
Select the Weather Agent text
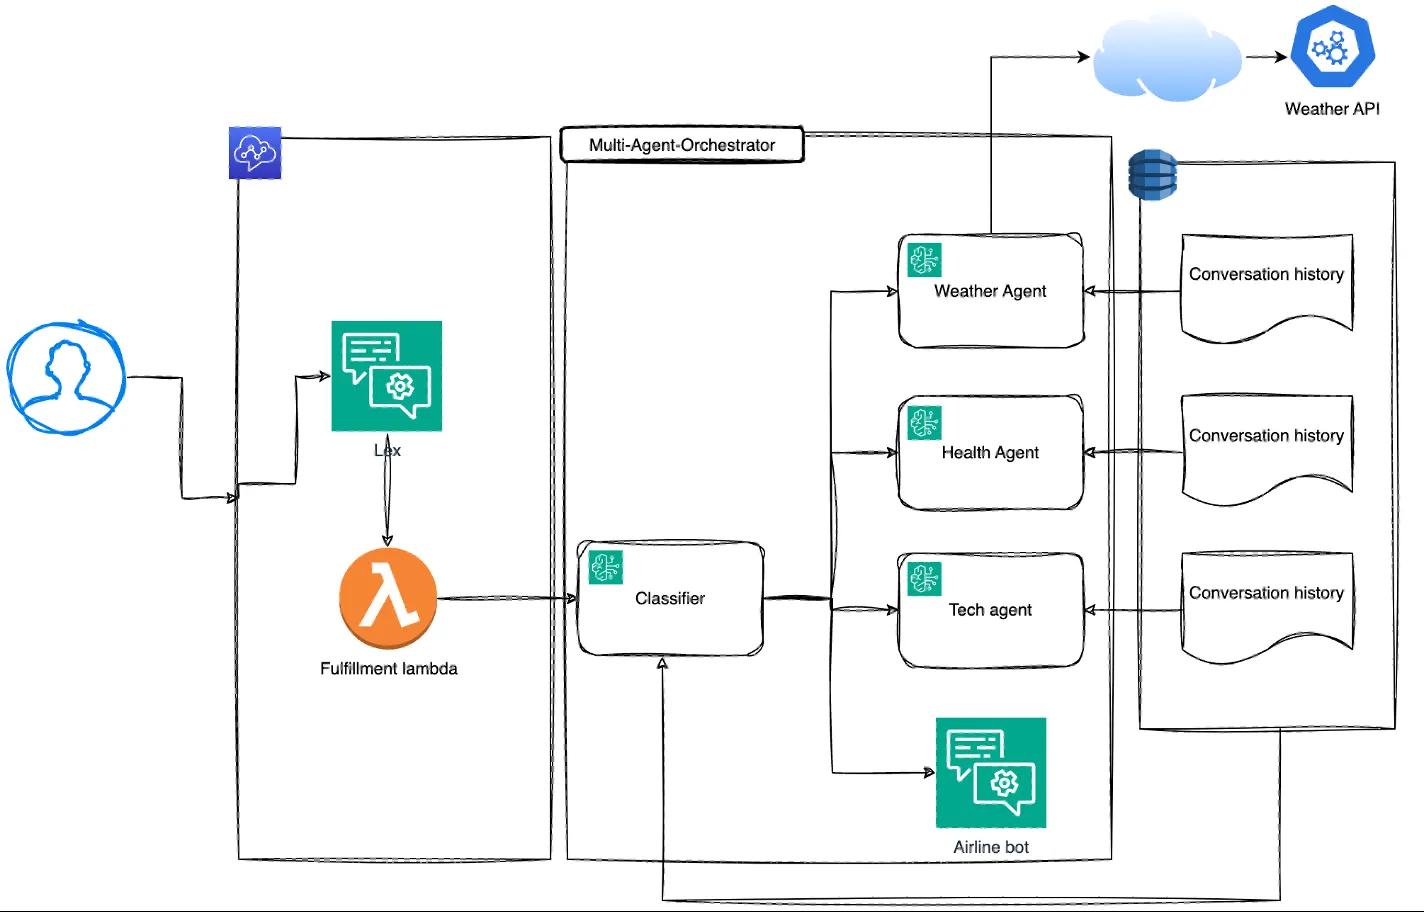click(990, 291)
